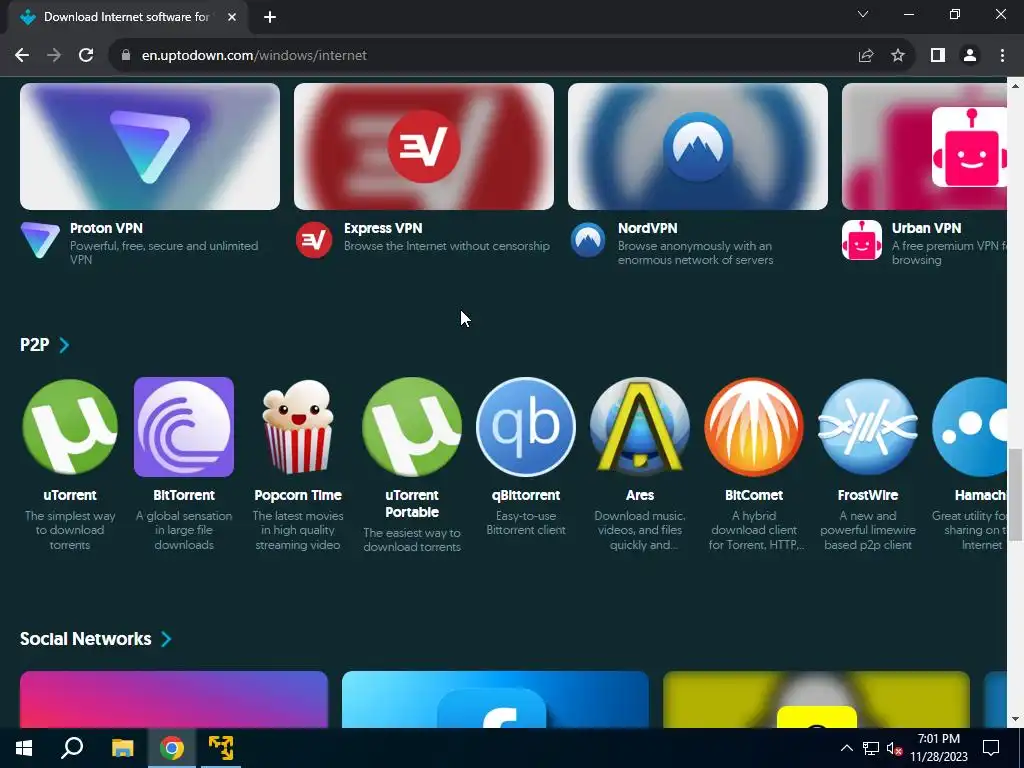This screenshot has width=1024, height=768.
Task: Switch to Chrome in taskbar
Action: coord(172,748)
